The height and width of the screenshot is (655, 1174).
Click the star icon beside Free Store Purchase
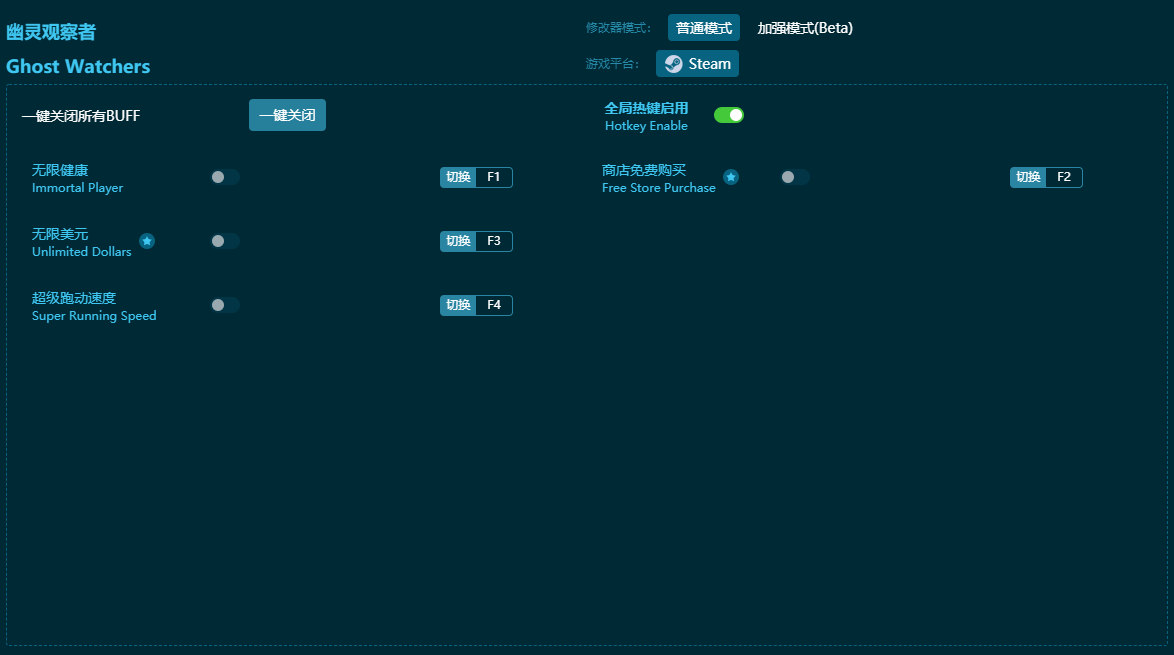tap(731, 177)
